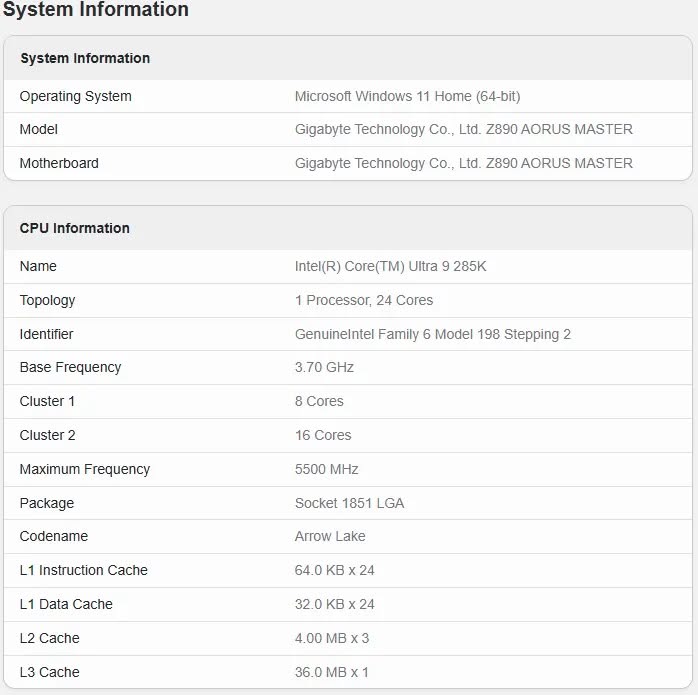Click the 5500 MHz maximum frequency value
Screen dimensions: 698x695
tap(326, 470)
